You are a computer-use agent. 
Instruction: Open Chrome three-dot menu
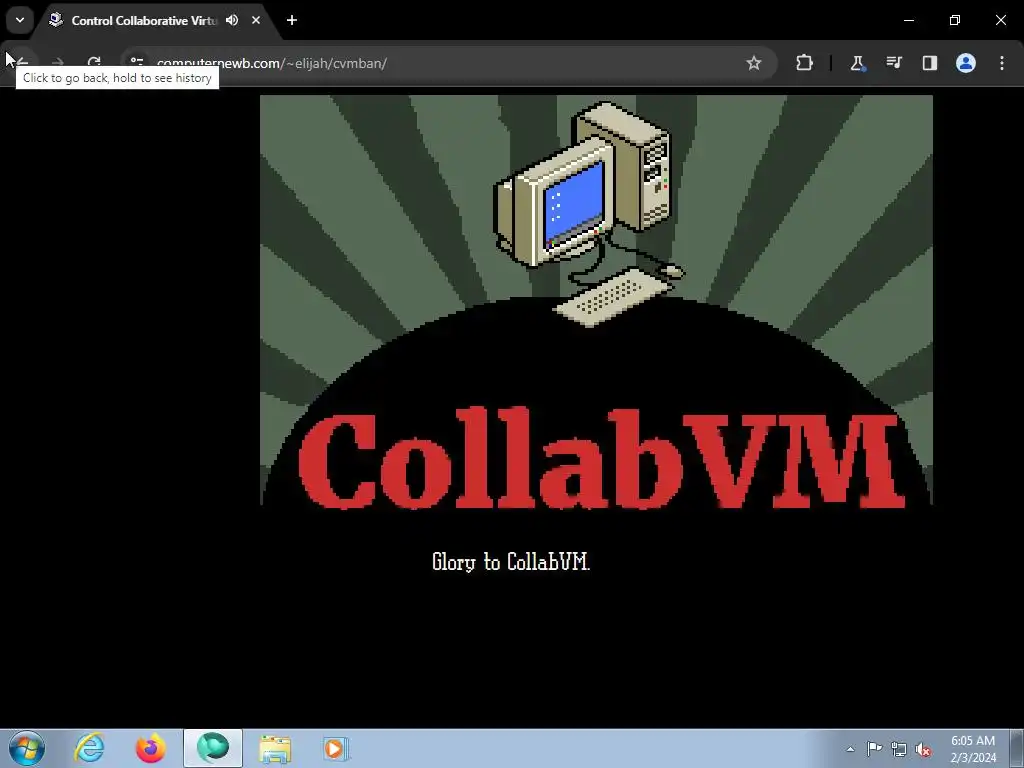coord(1002,63)
